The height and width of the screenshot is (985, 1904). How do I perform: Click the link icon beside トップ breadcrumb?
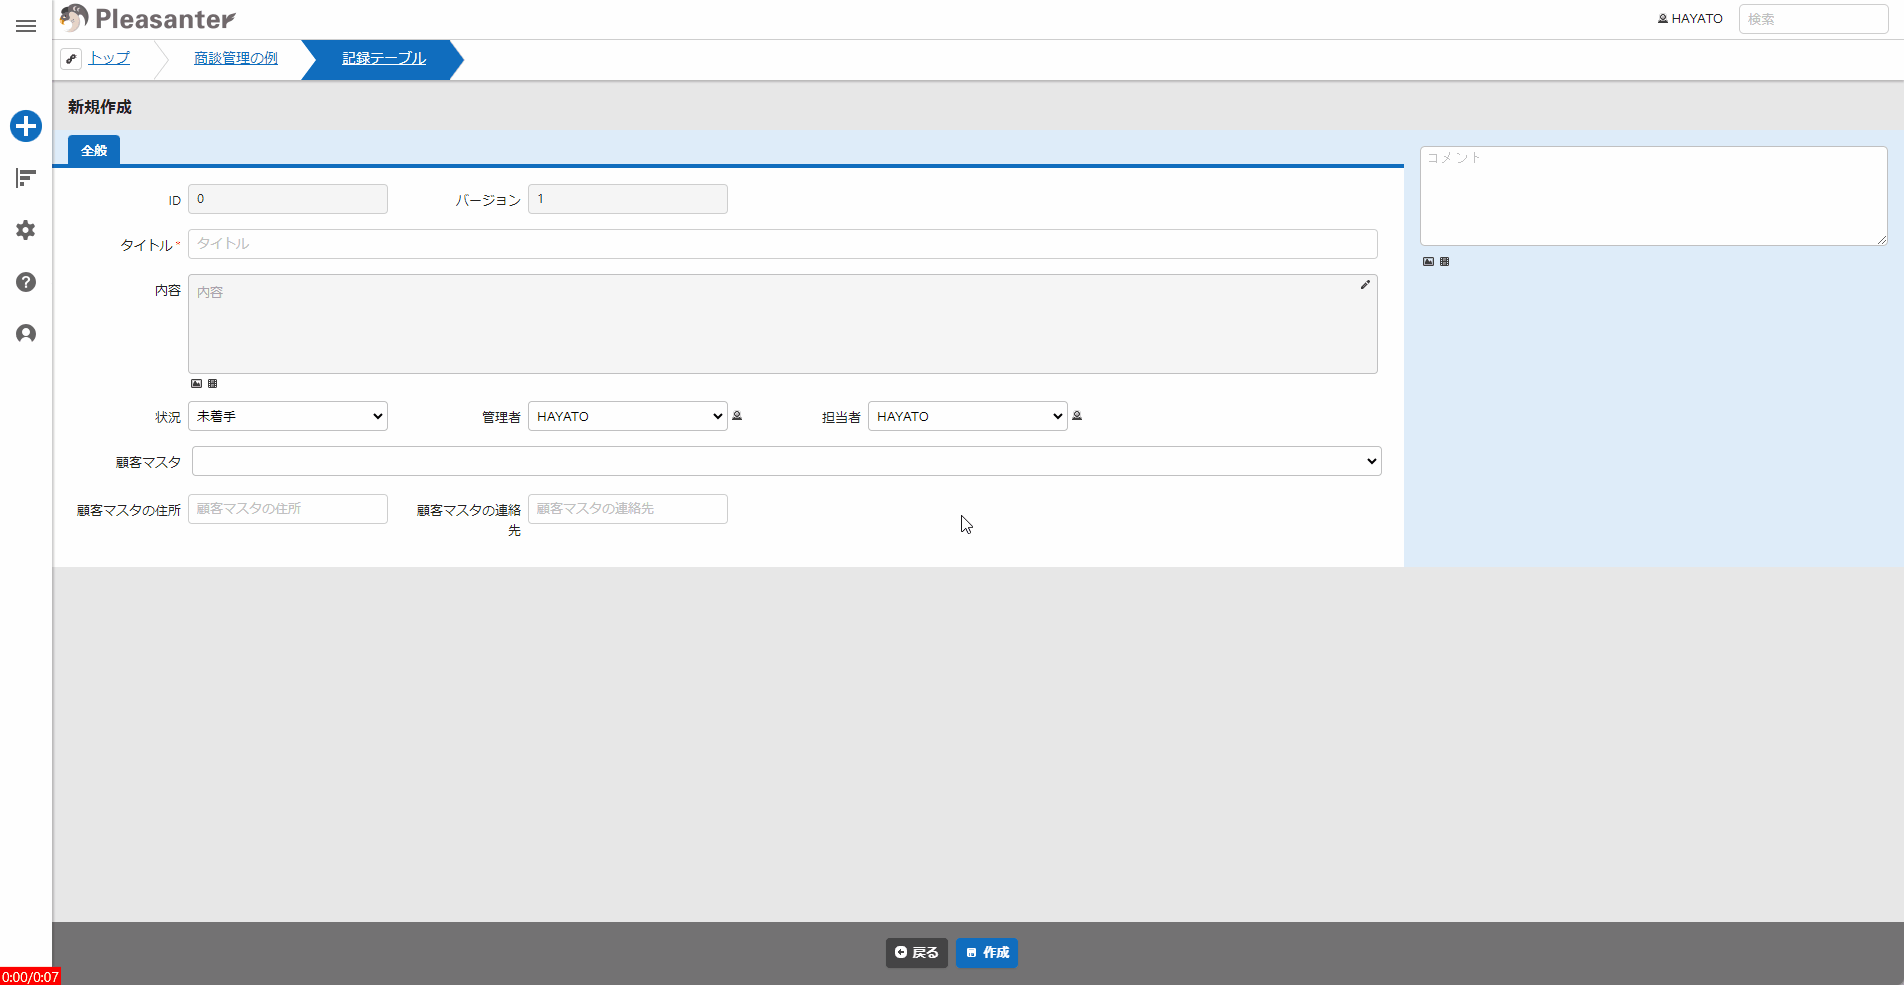(71, 59)
